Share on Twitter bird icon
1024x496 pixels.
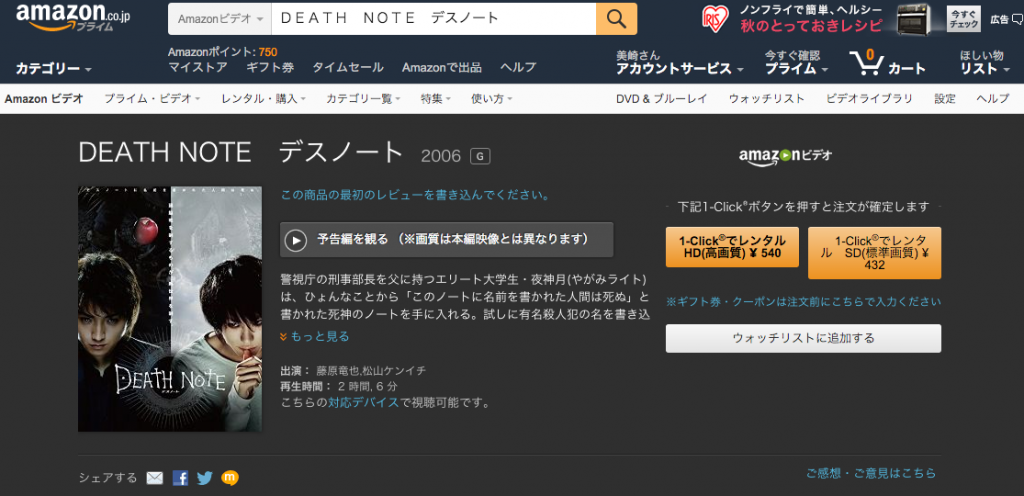pyautogui.click(x=204, y=478)
